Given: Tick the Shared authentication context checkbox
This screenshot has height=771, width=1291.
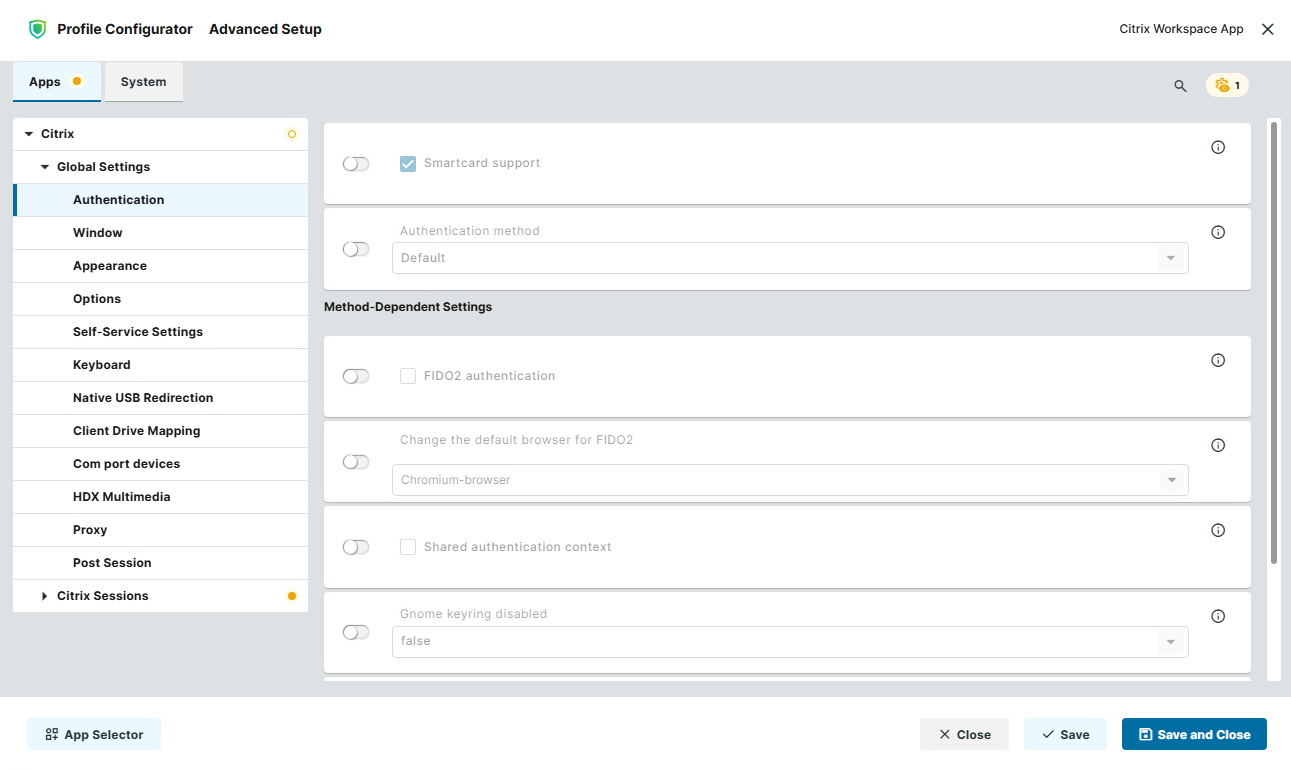Looking at the screenshot, I should (408, 547).
